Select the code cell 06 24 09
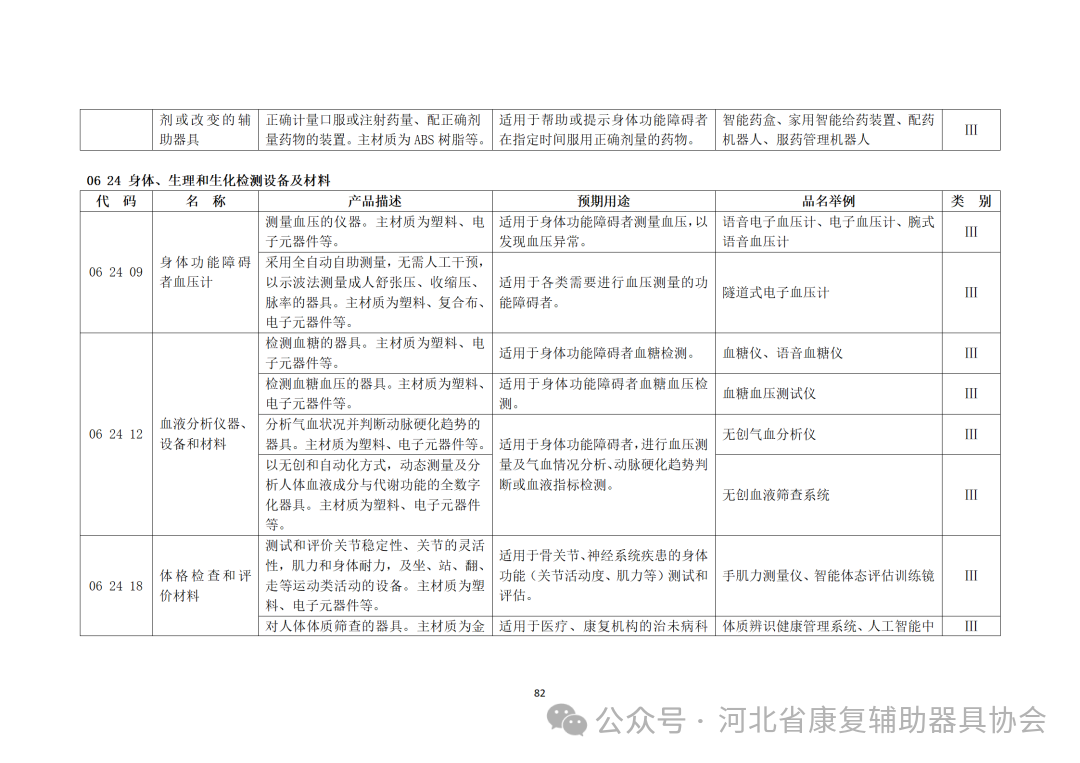The height and width of the screenshot is (763, 1080). pos(116,270)
